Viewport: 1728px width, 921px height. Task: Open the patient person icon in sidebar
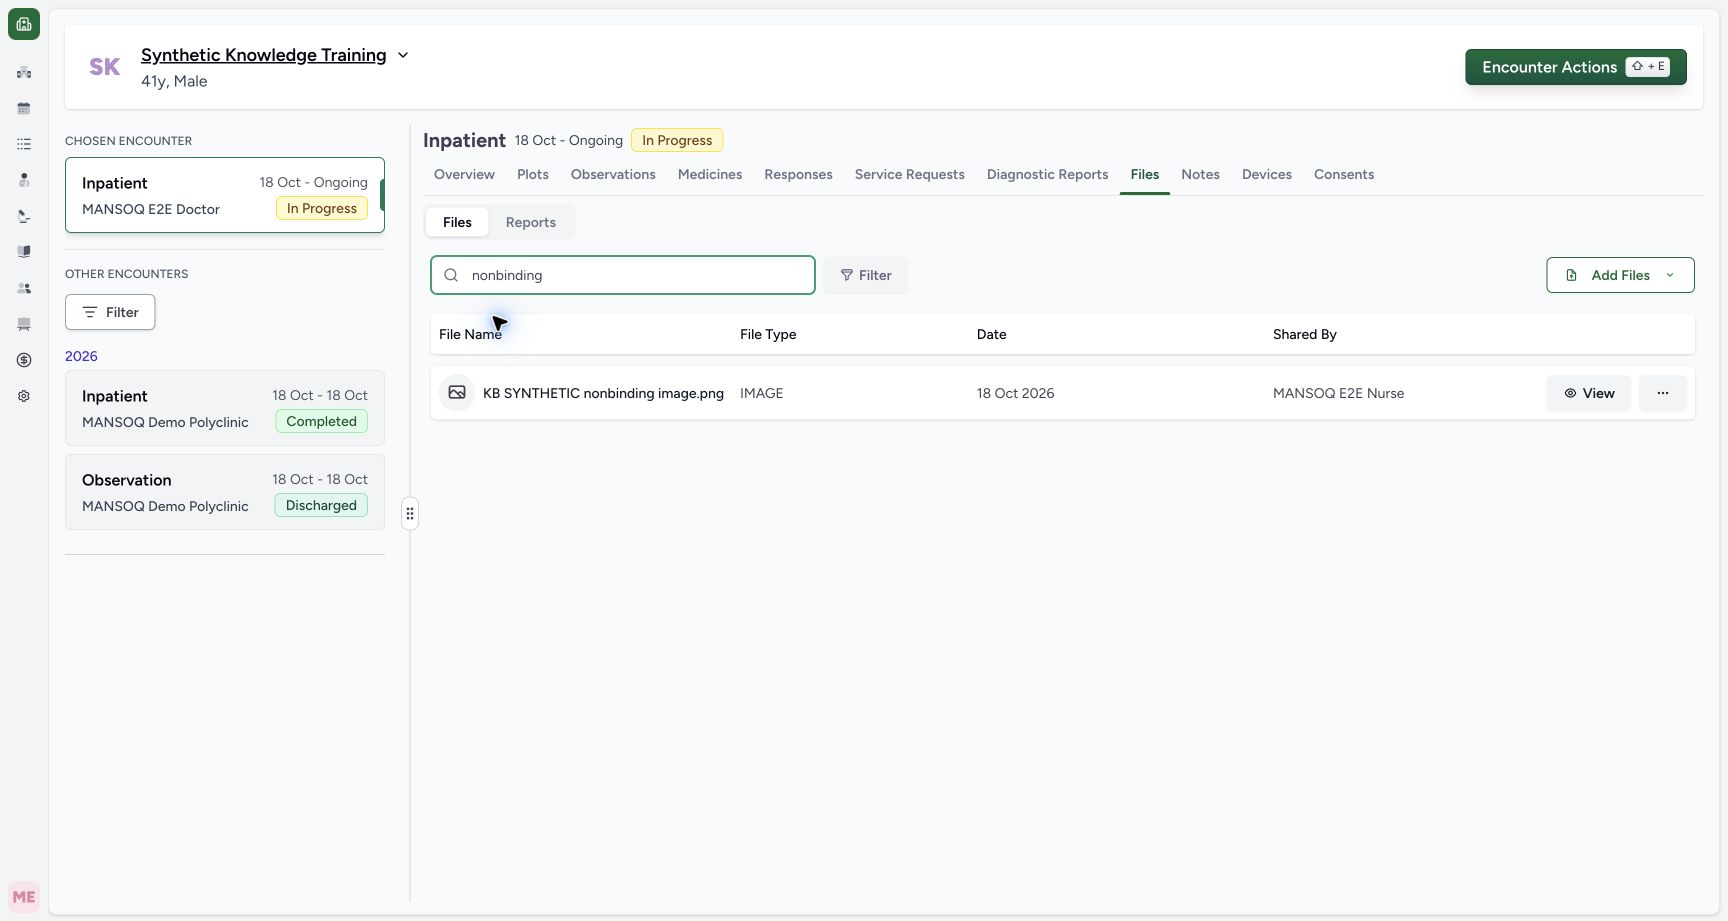click(x=24, y=180)
